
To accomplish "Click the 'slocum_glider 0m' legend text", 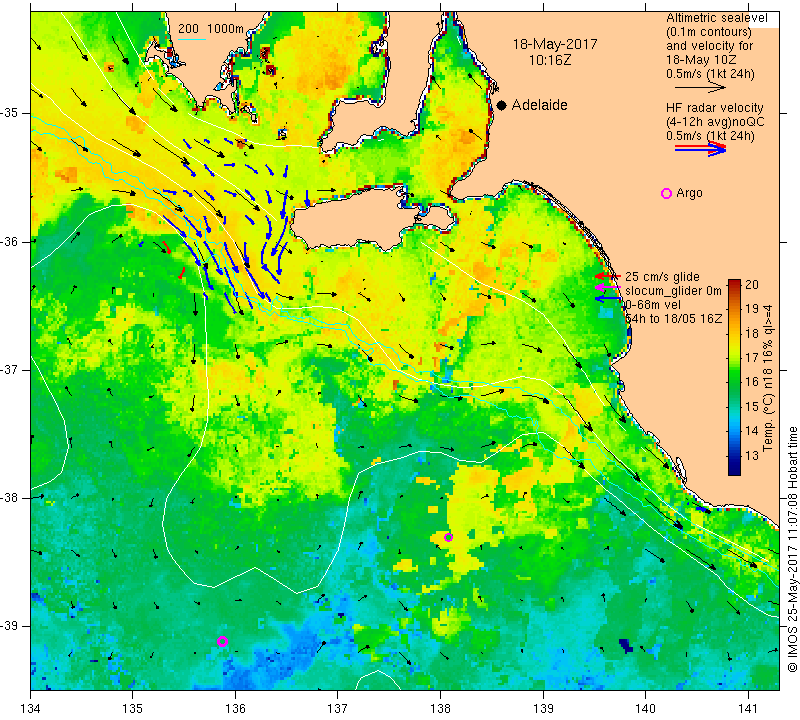I will click(673, 291).
